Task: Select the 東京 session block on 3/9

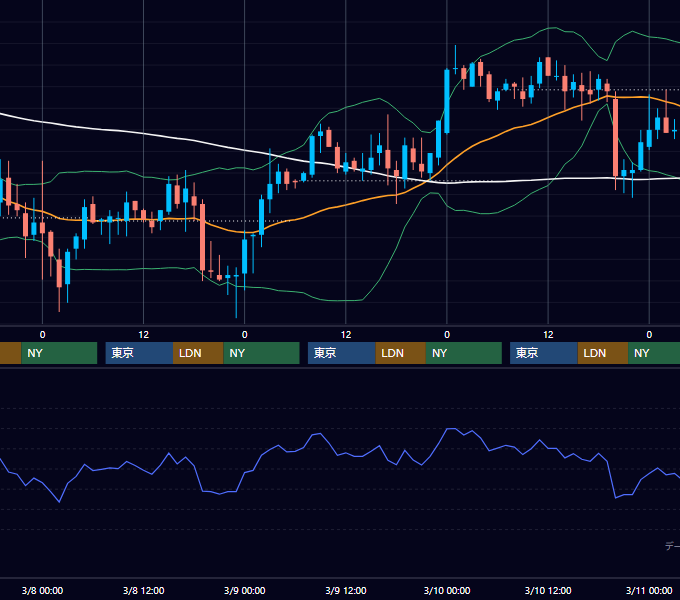Action: pyautogui.click(x=342, y=353)
